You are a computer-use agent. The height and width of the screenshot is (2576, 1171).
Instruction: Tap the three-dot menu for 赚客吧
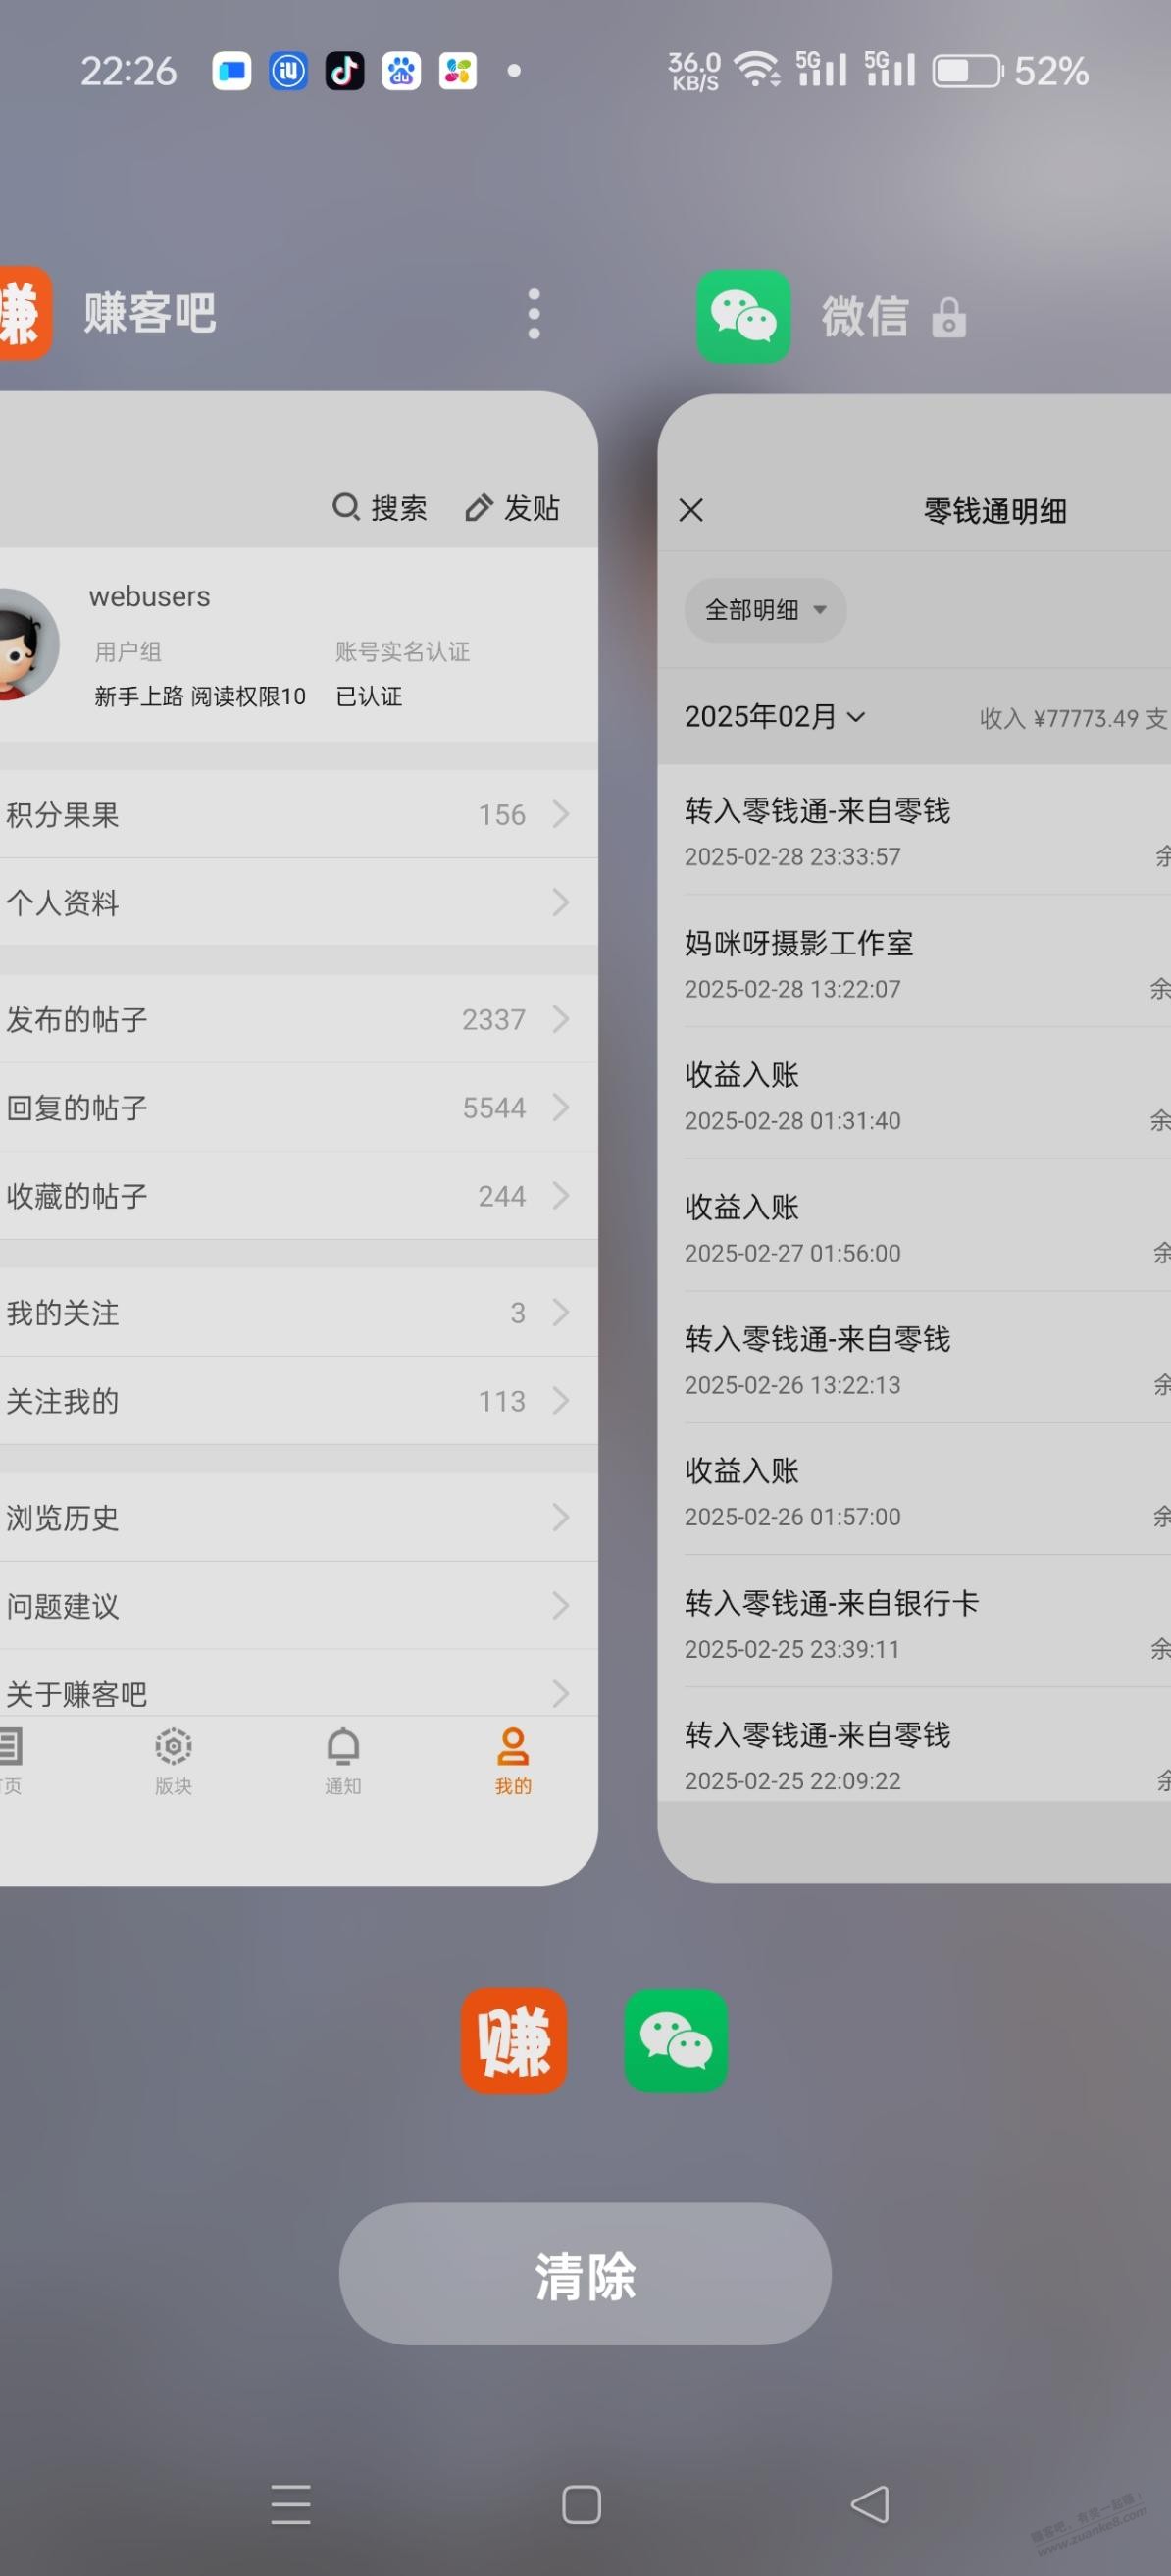534,314
